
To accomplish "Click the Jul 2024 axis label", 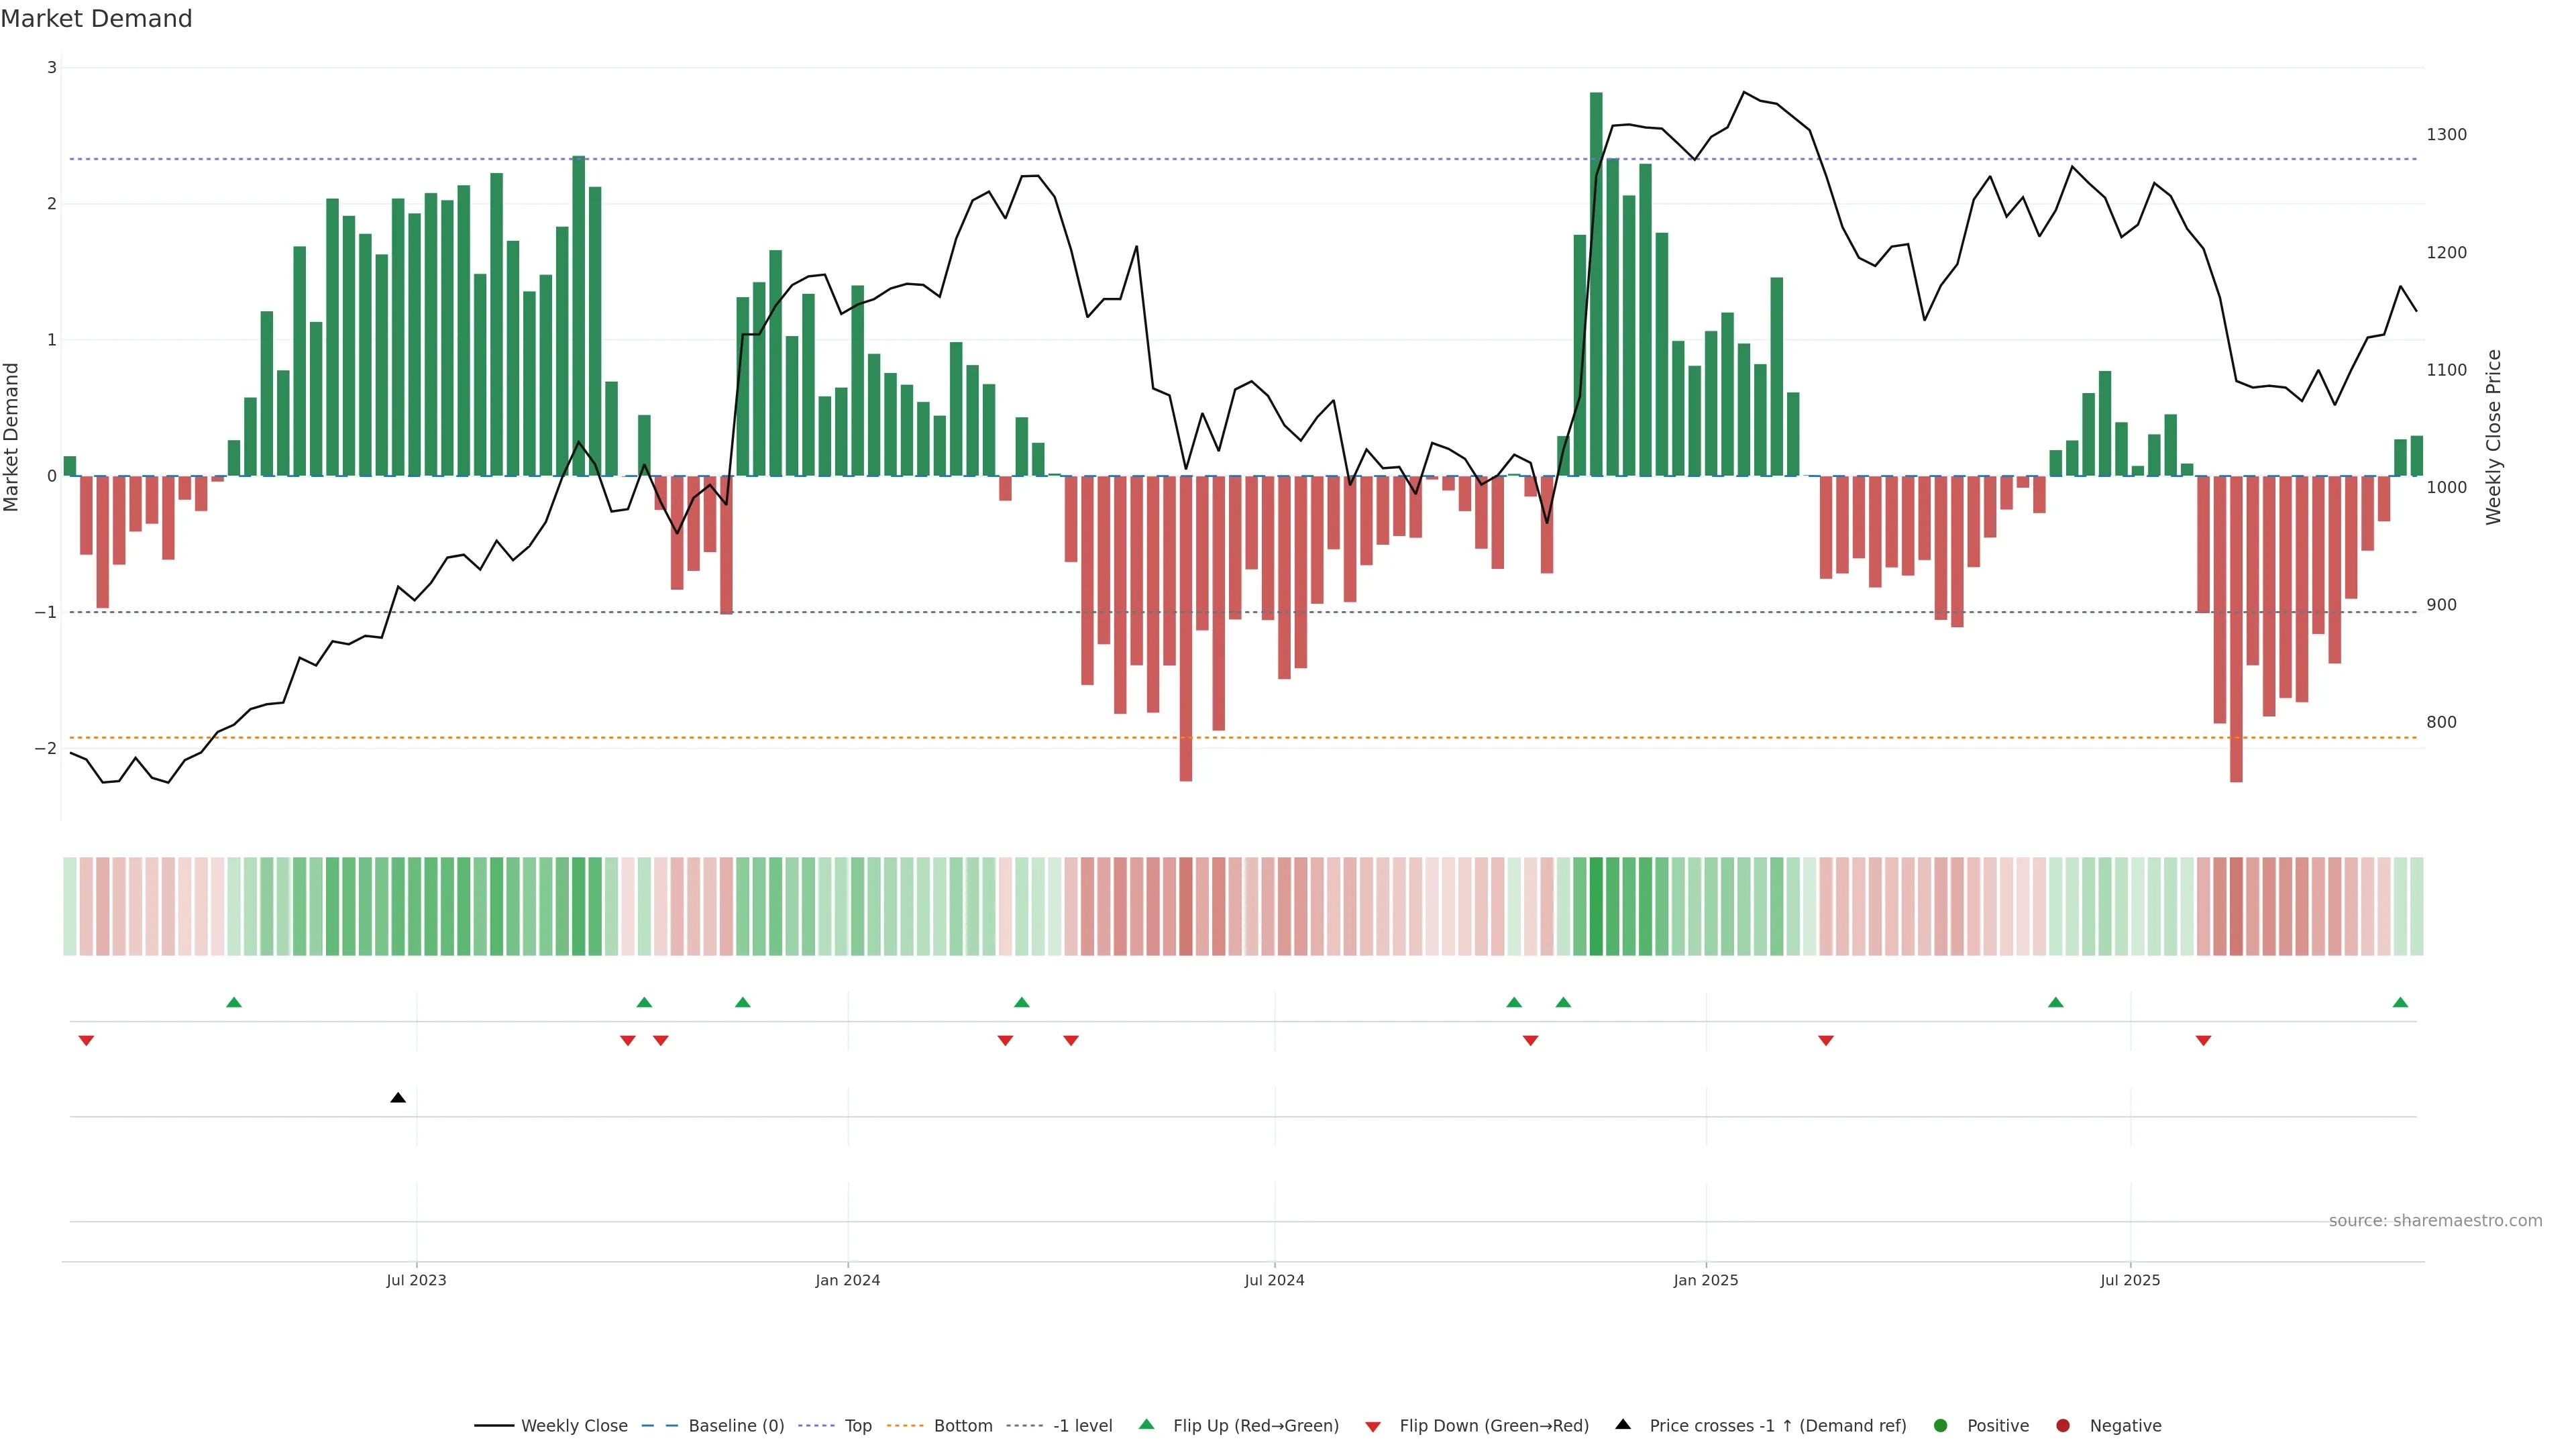I will click(x=1274, y=1280).
